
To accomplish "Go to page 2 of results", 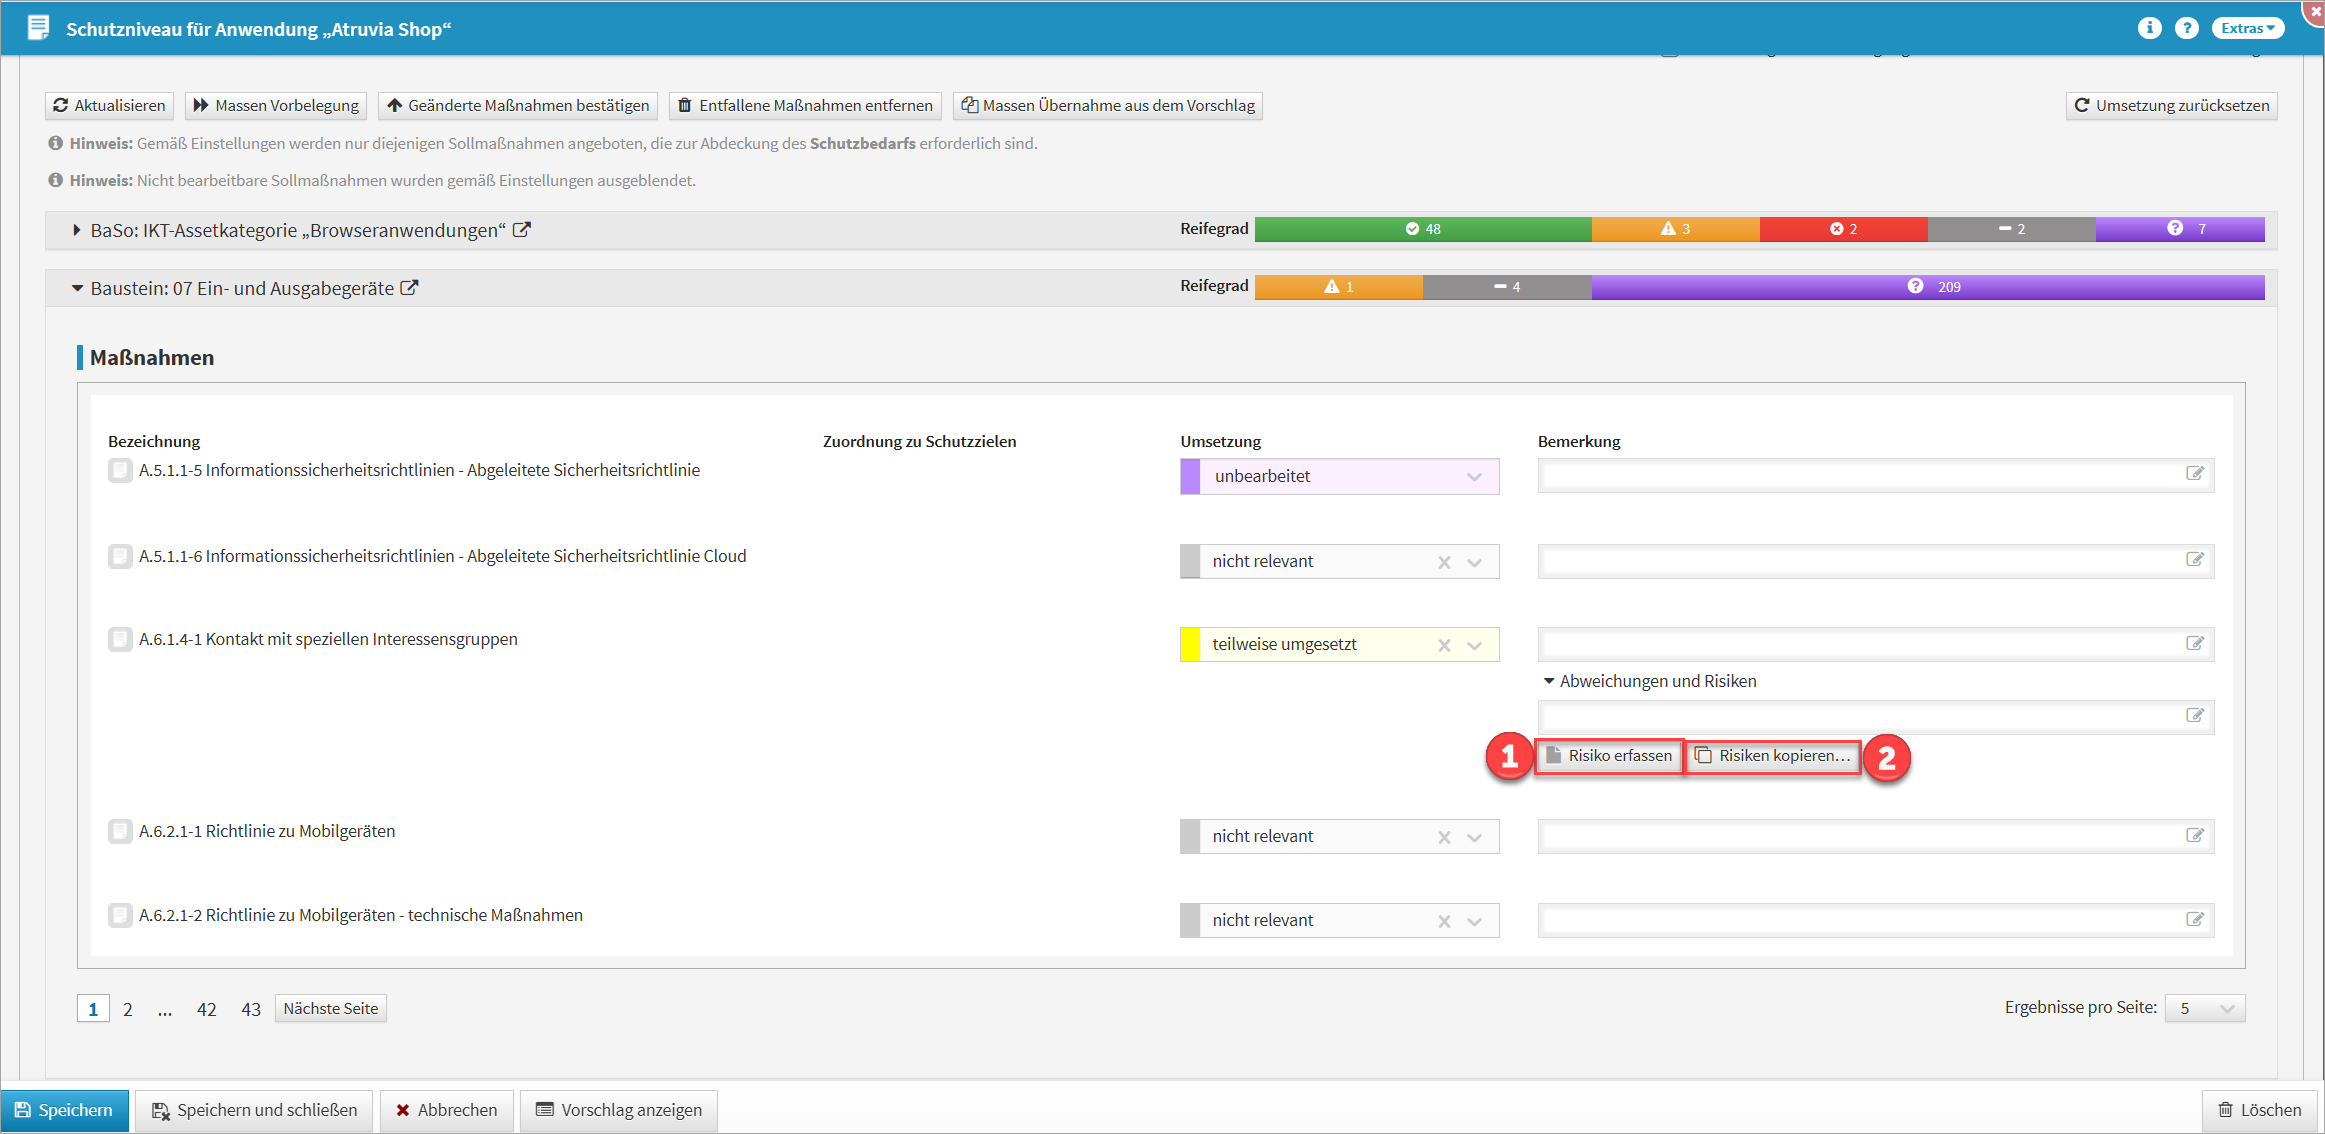I will tap(127, 1009).
